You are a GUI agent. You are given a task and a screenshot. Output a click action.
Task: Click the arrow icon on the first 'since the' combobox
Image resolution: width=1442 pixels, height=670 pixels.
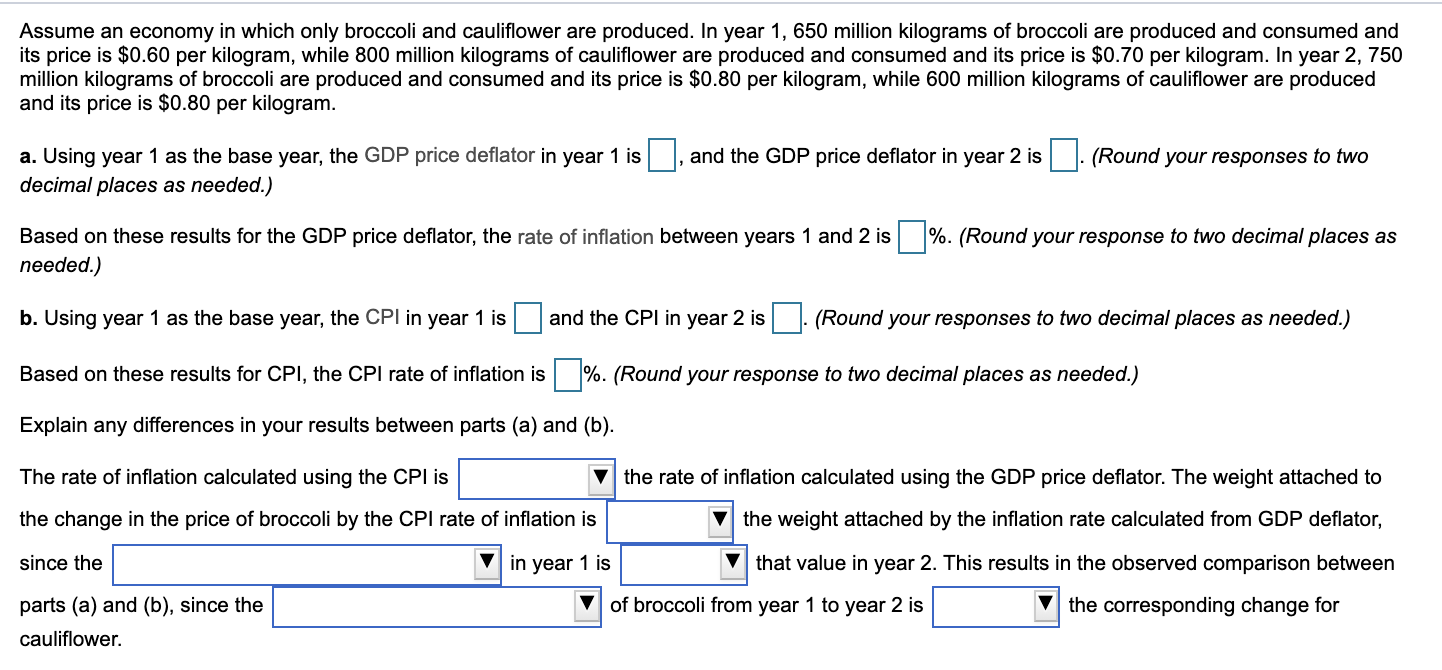(489, 563)
